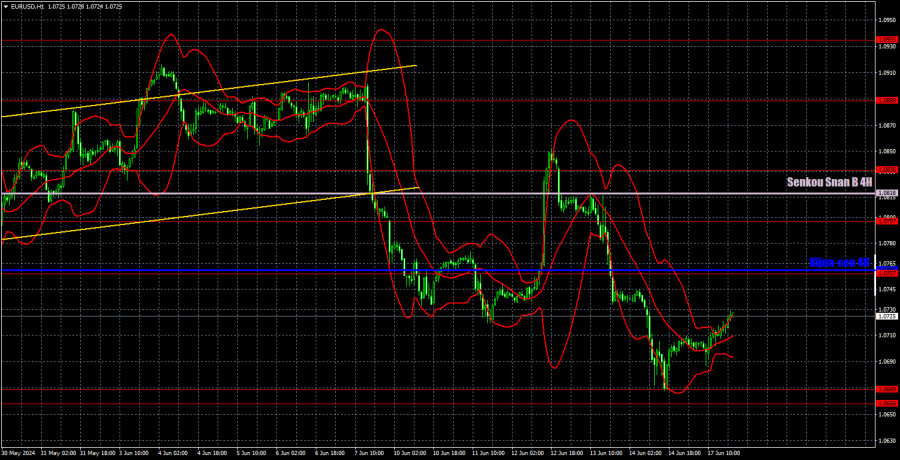The image size is (900, 460).
Task: Click the 1.0870 price scale value
Action: coord(885,125)
